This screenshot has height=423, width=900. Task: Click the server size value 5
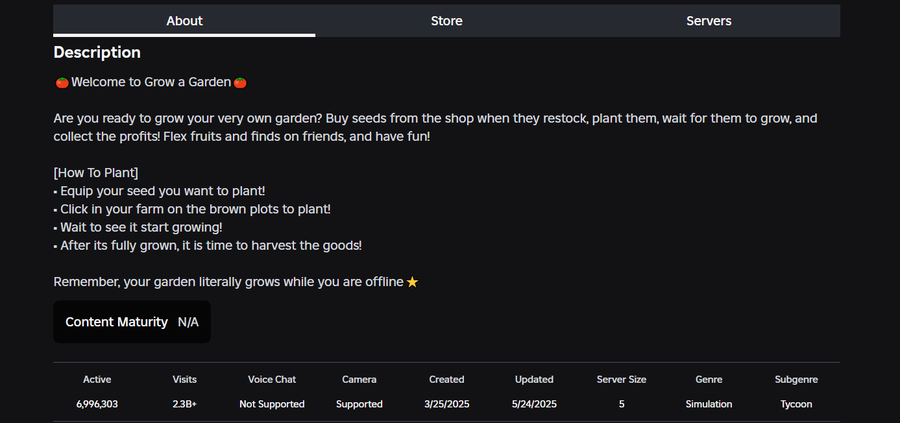click(x=622, y=404)
